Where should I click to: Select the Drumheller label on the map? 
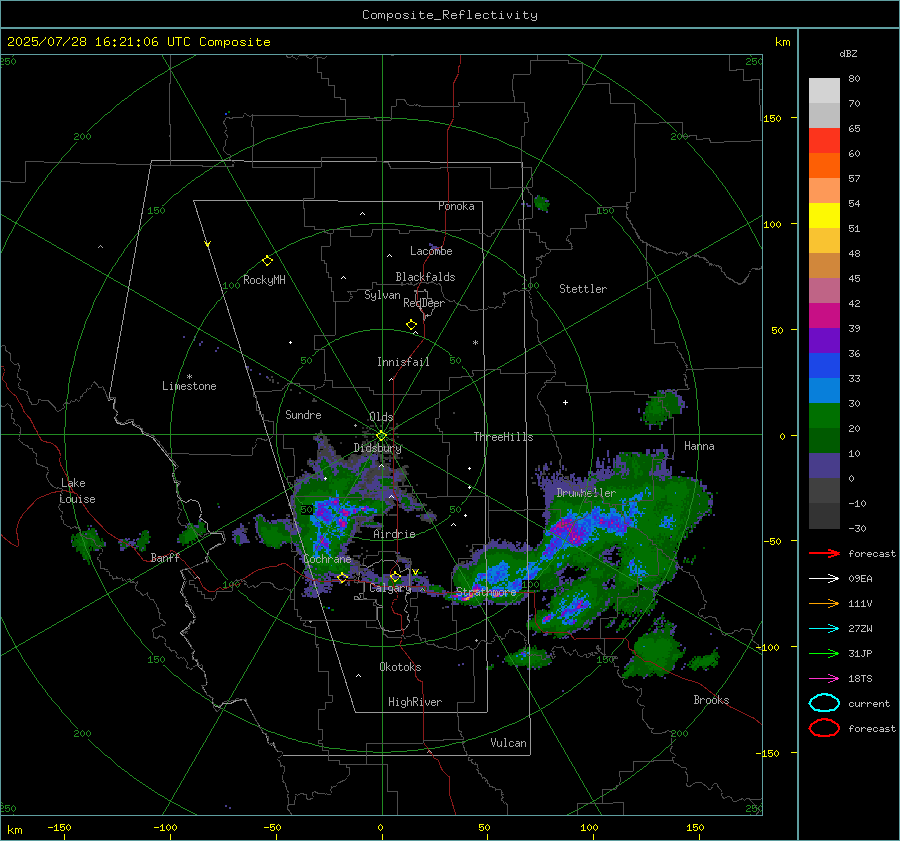coord(586,493)
